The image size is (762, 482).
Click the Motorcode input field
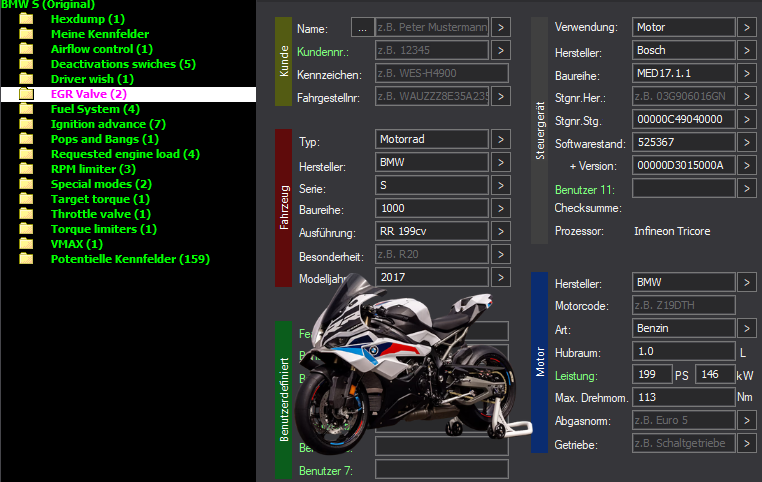pos(684,305)
